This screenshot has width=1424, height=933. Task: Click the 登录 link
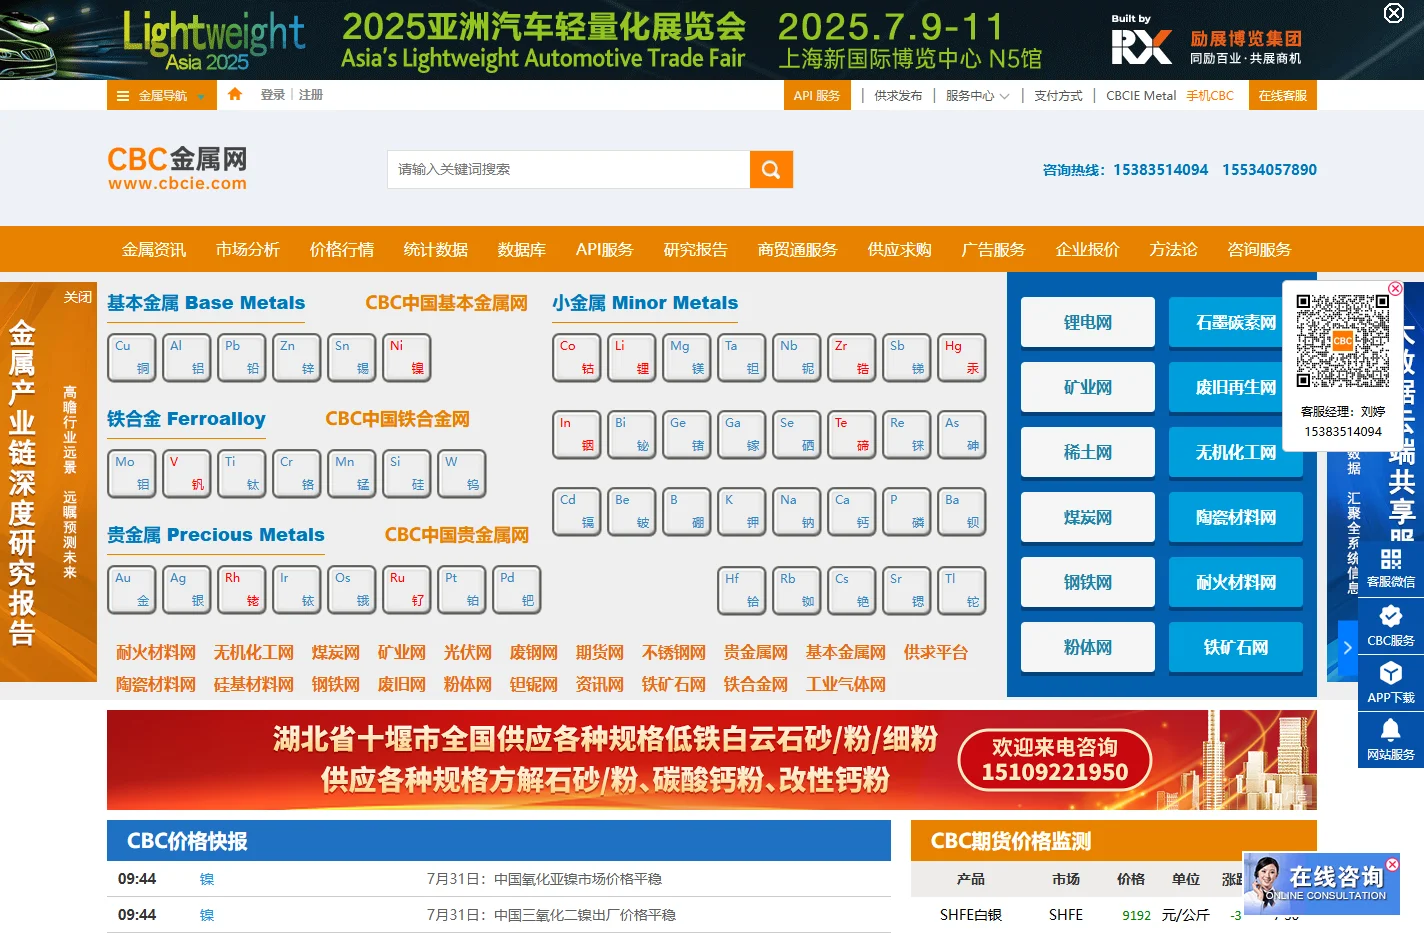pyautogui.click(x=273, y=95)
